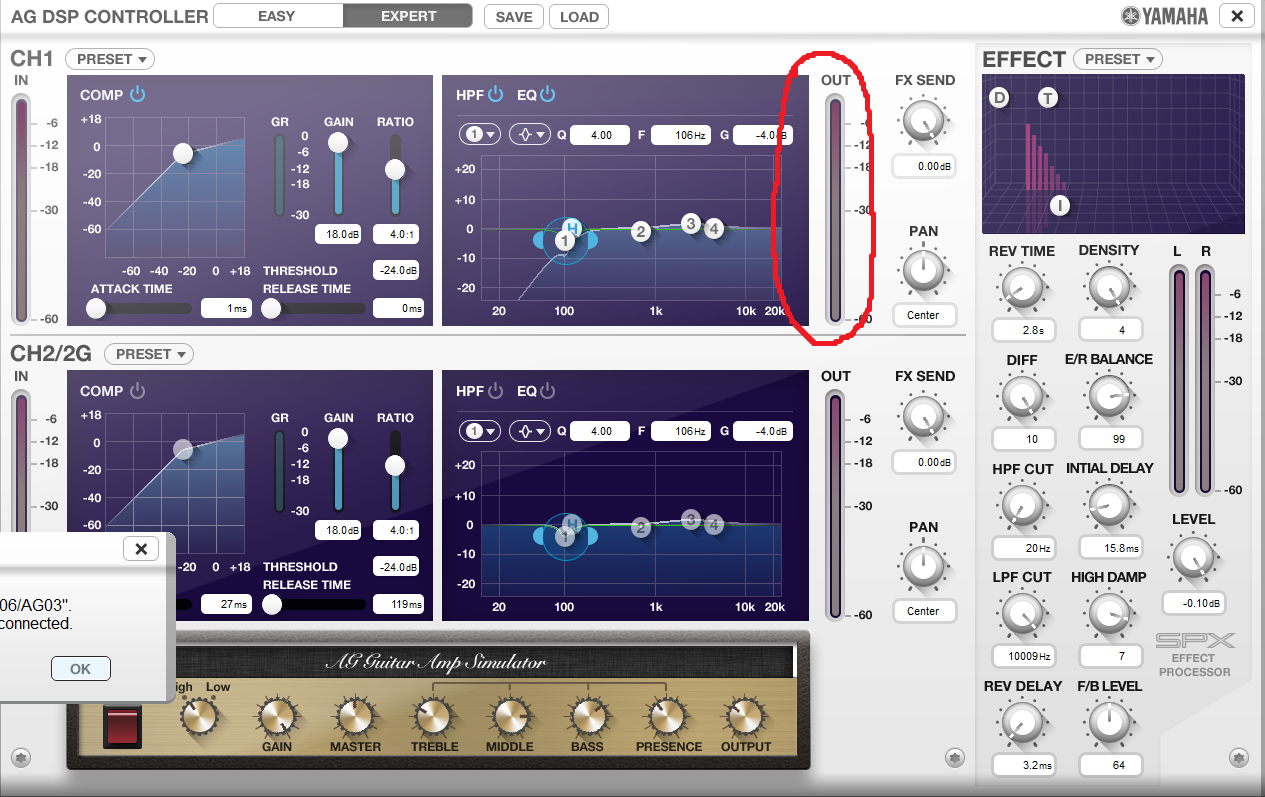Click the HPF CUT knob
The width and height of the screenshot is (1265, 797).
1021,507
